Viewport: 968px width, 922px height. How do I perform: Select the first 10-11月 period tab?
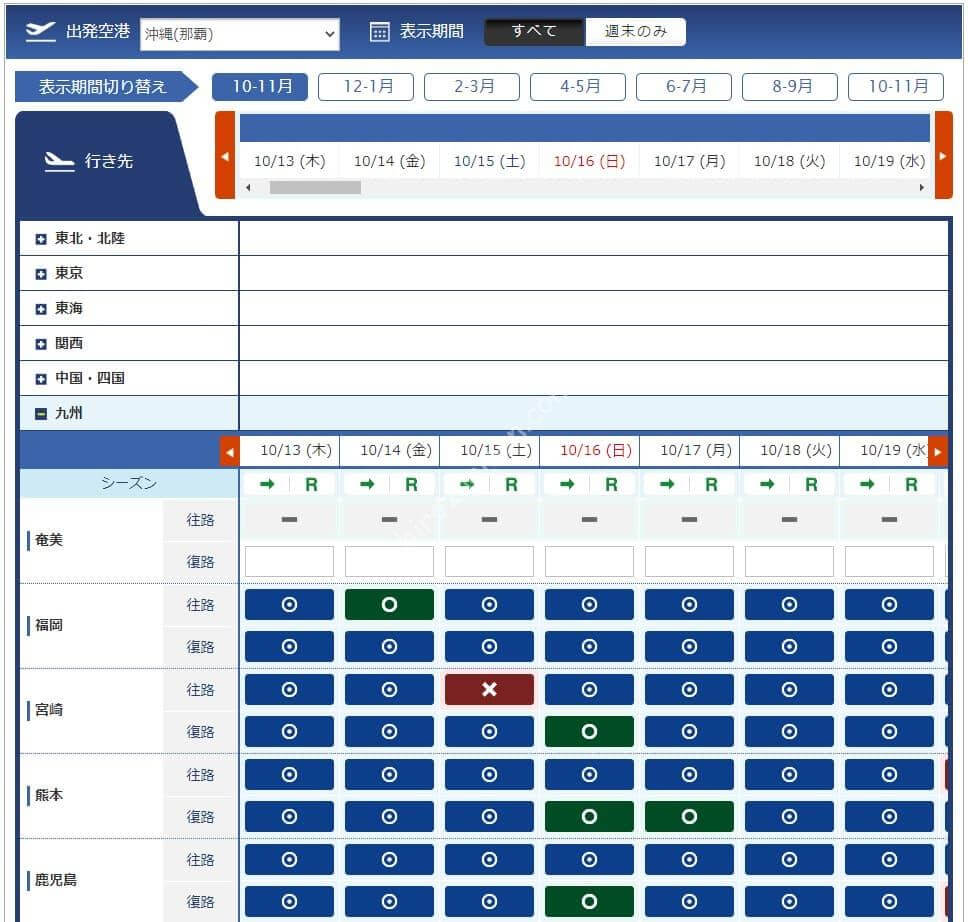point(260,86)
